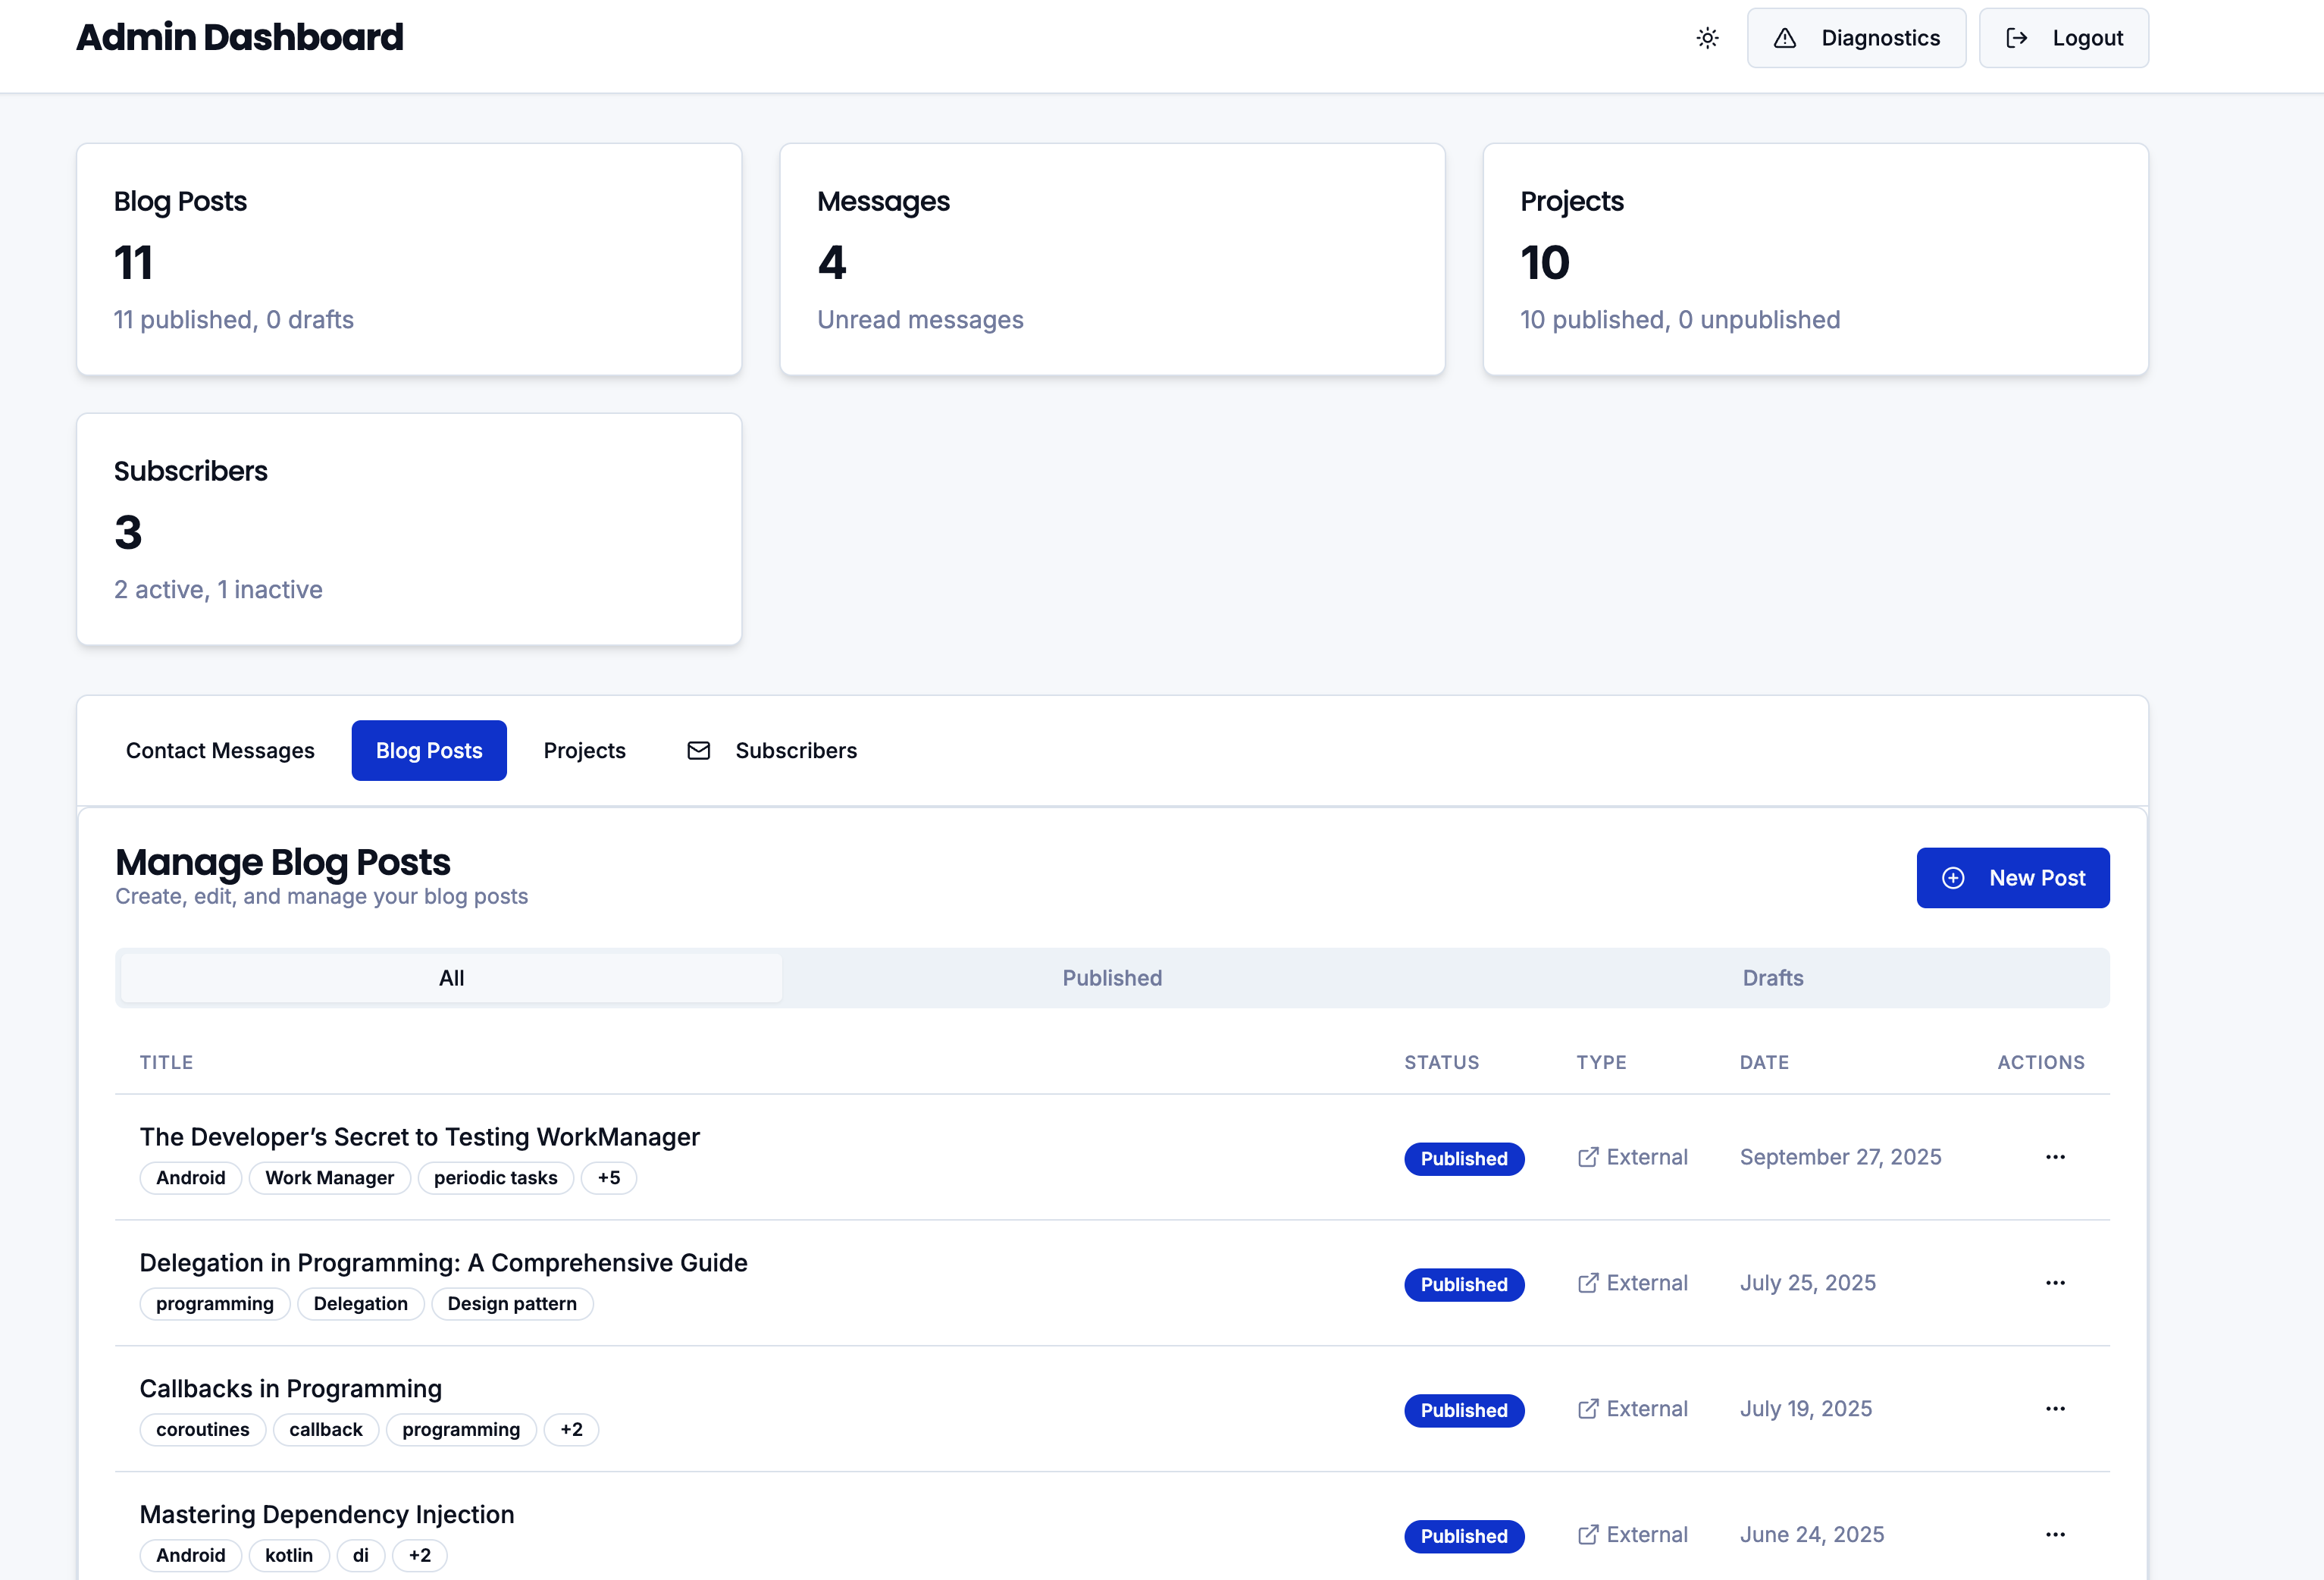Click the Logout arrow icon
Screen dimensions: 2324x1580
[x=2016, y=38]
